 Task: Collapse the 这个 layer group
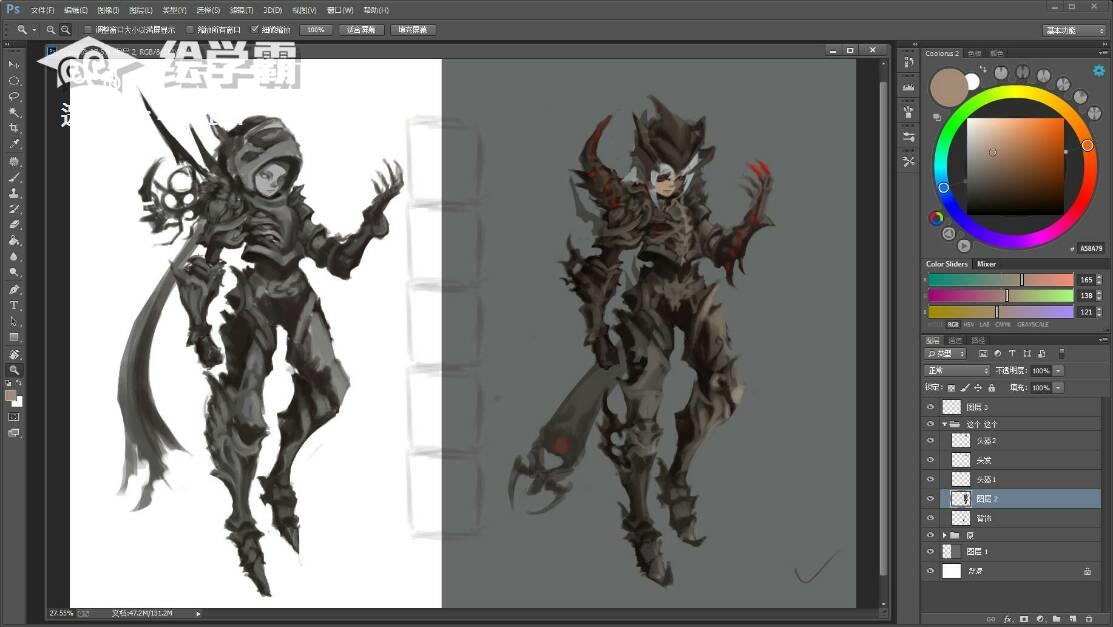[x=945, y=424]
